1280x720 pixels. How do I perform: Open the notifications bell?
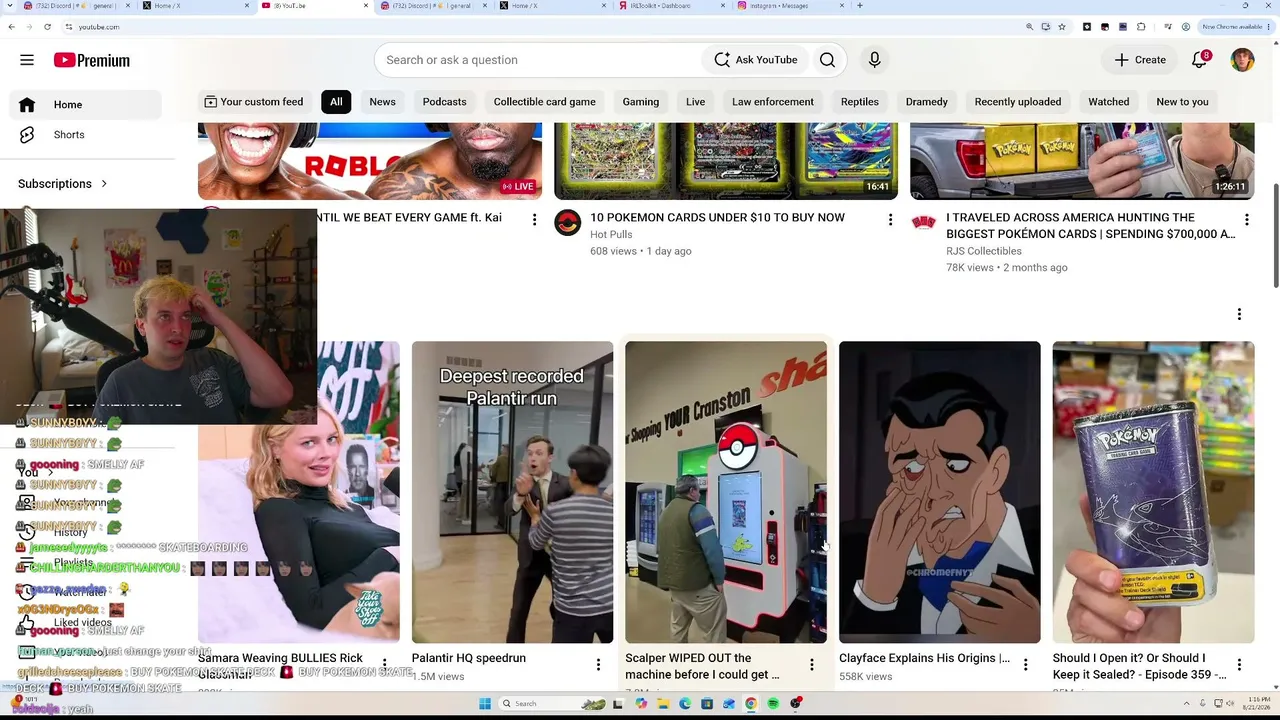click(1199, 60)
